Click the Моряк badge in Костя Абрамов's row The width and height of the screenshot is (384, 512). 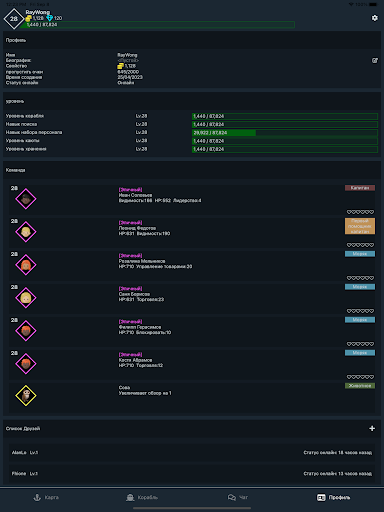[360, 353]
